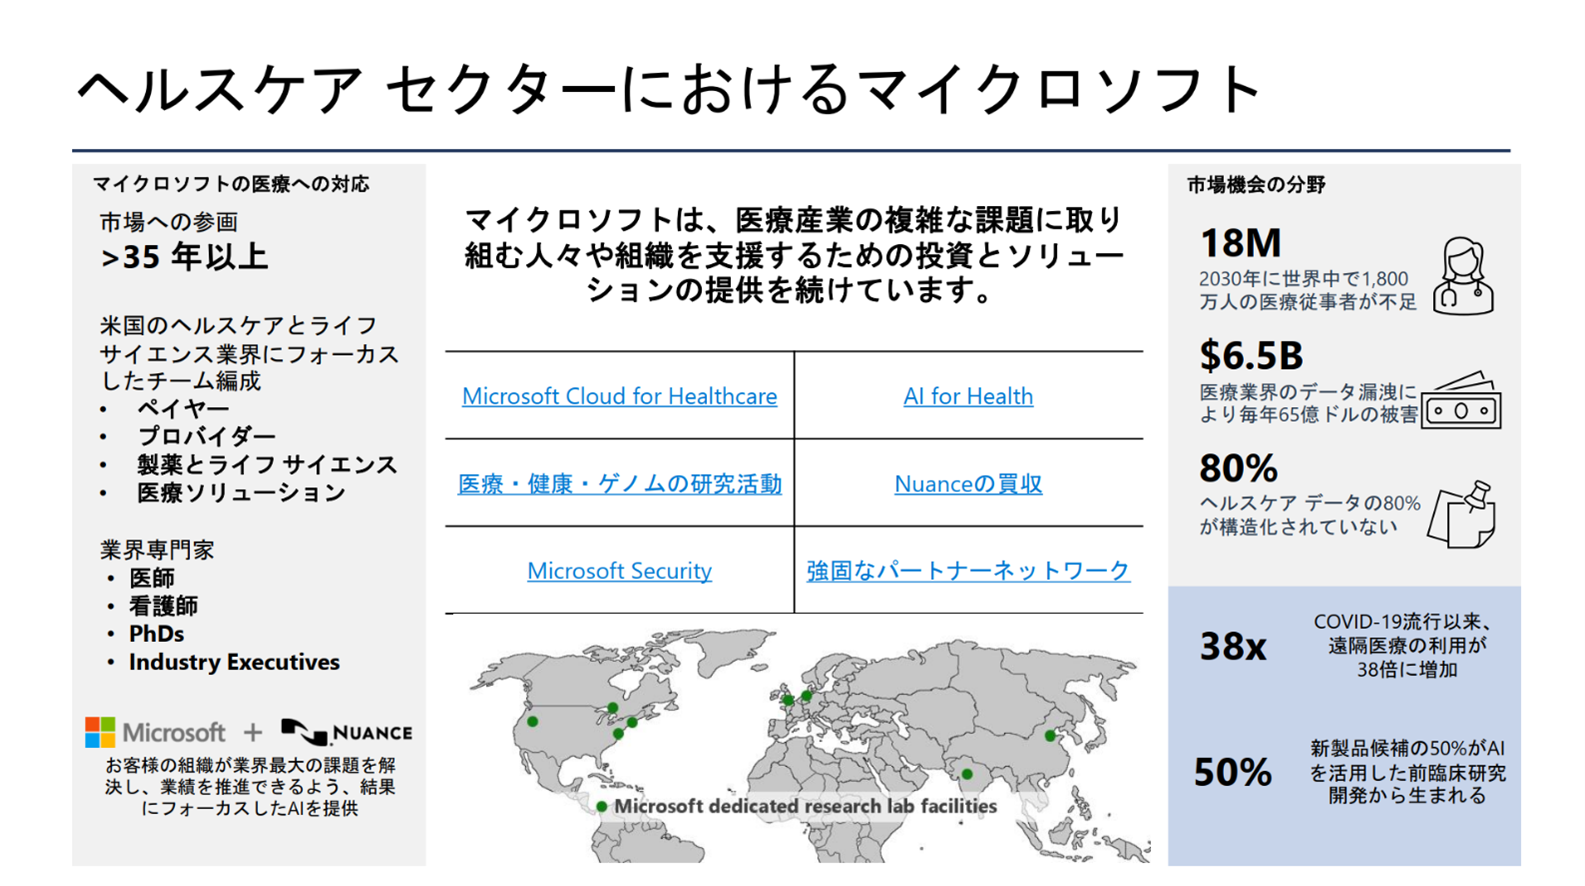Select the 18M statistic heading

click(x=1240, y=243)
